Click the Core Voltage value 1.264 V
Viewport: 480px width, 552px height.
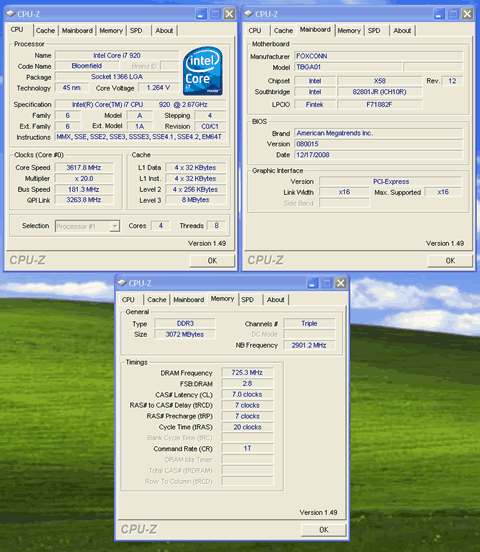pyautogui.click(x=158, y=88)
